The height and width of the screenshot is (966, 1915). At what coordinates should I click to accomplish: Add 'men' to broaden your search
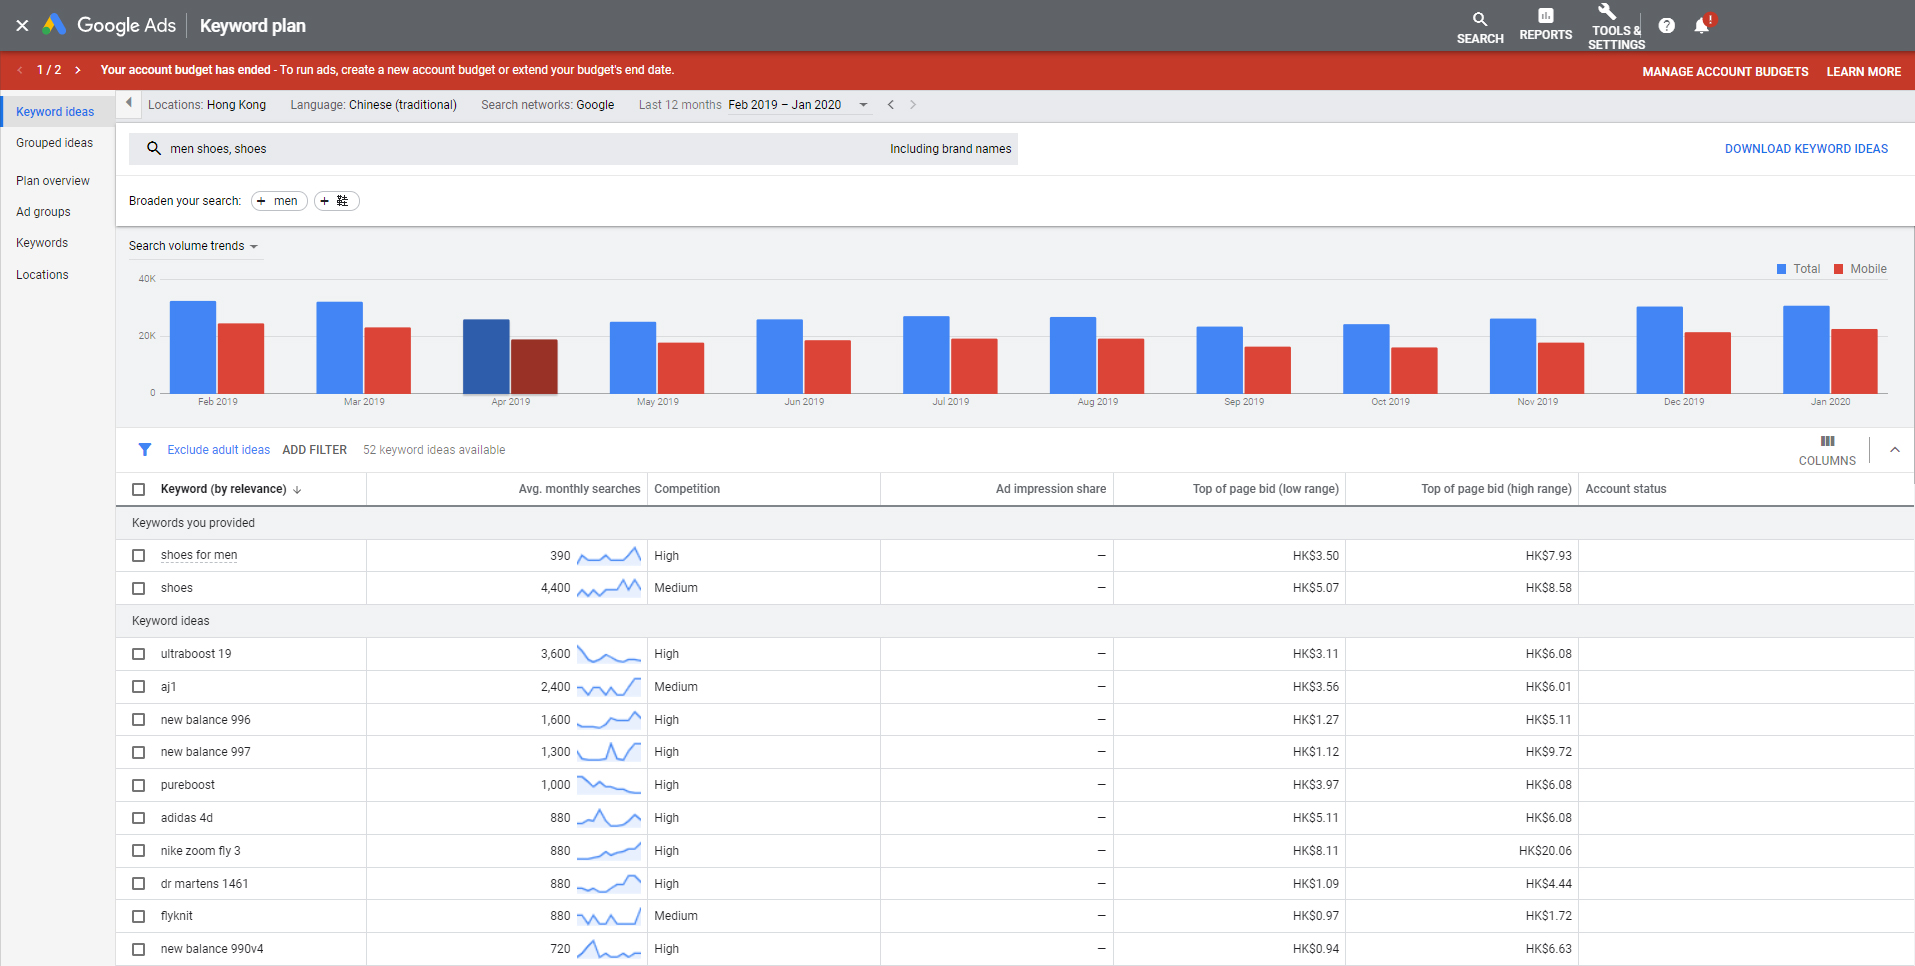point(279,201)
